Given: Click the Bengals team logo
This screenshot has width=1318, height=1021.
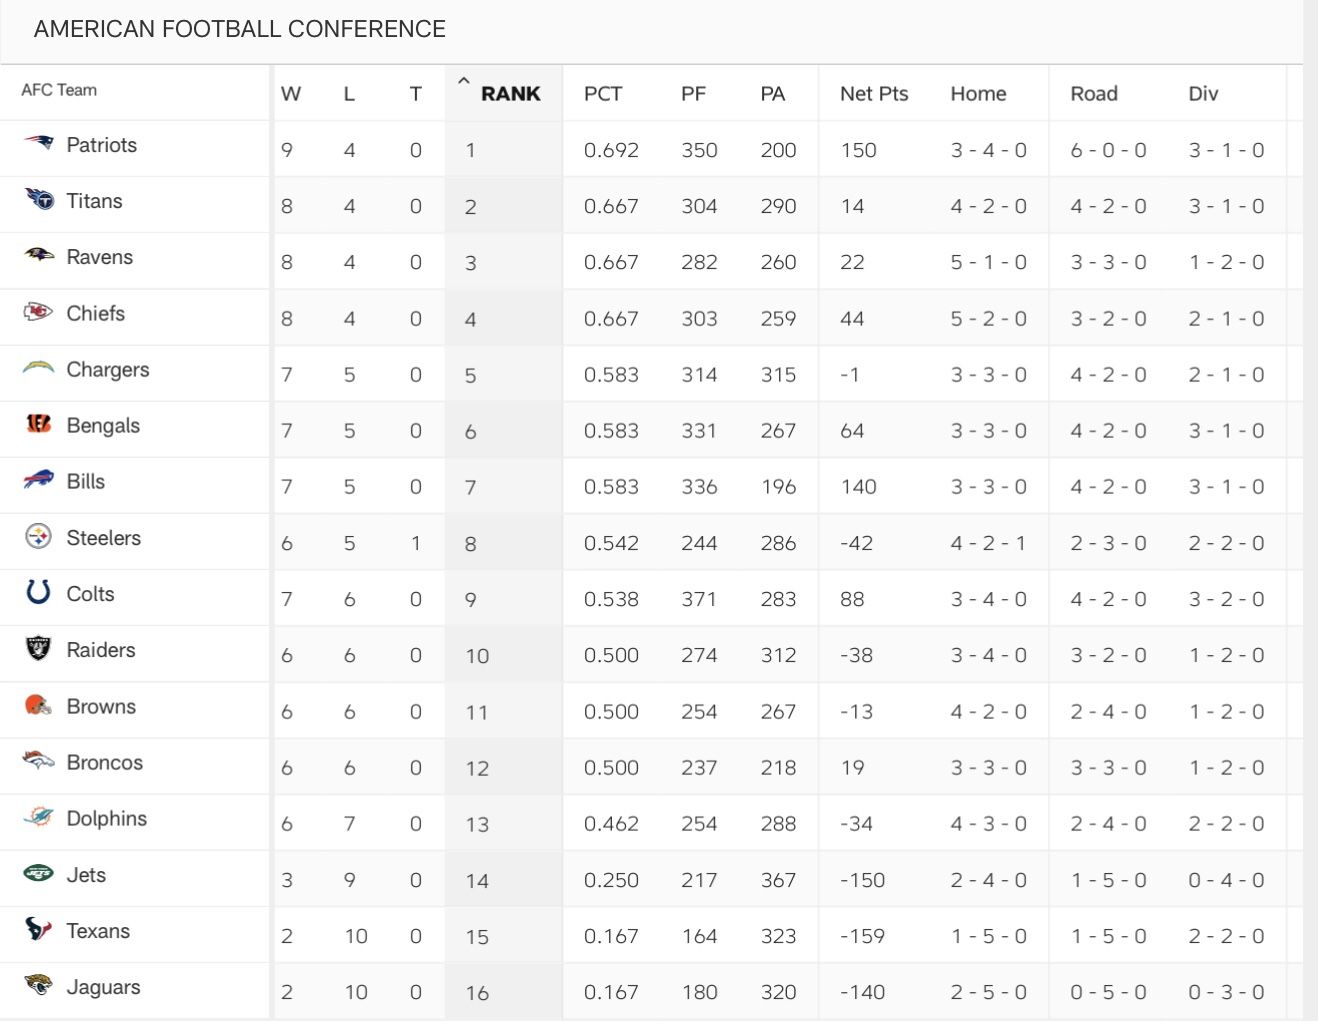Looking at the screenshot, I should tap(38, 424).
